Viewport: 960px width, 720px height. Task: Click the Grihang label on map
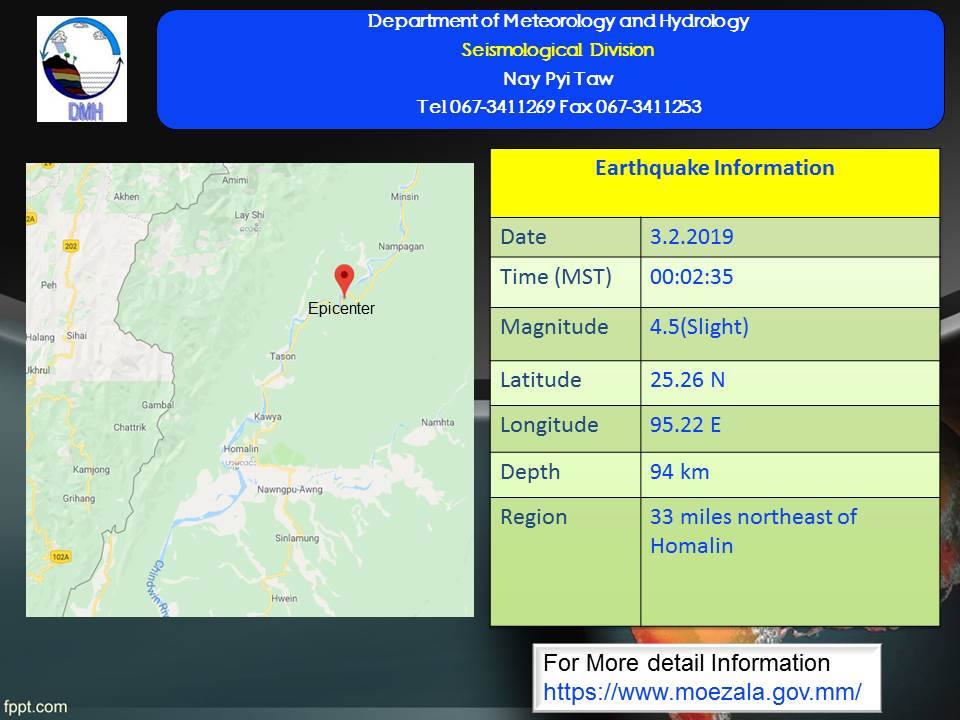pos(79,498)
